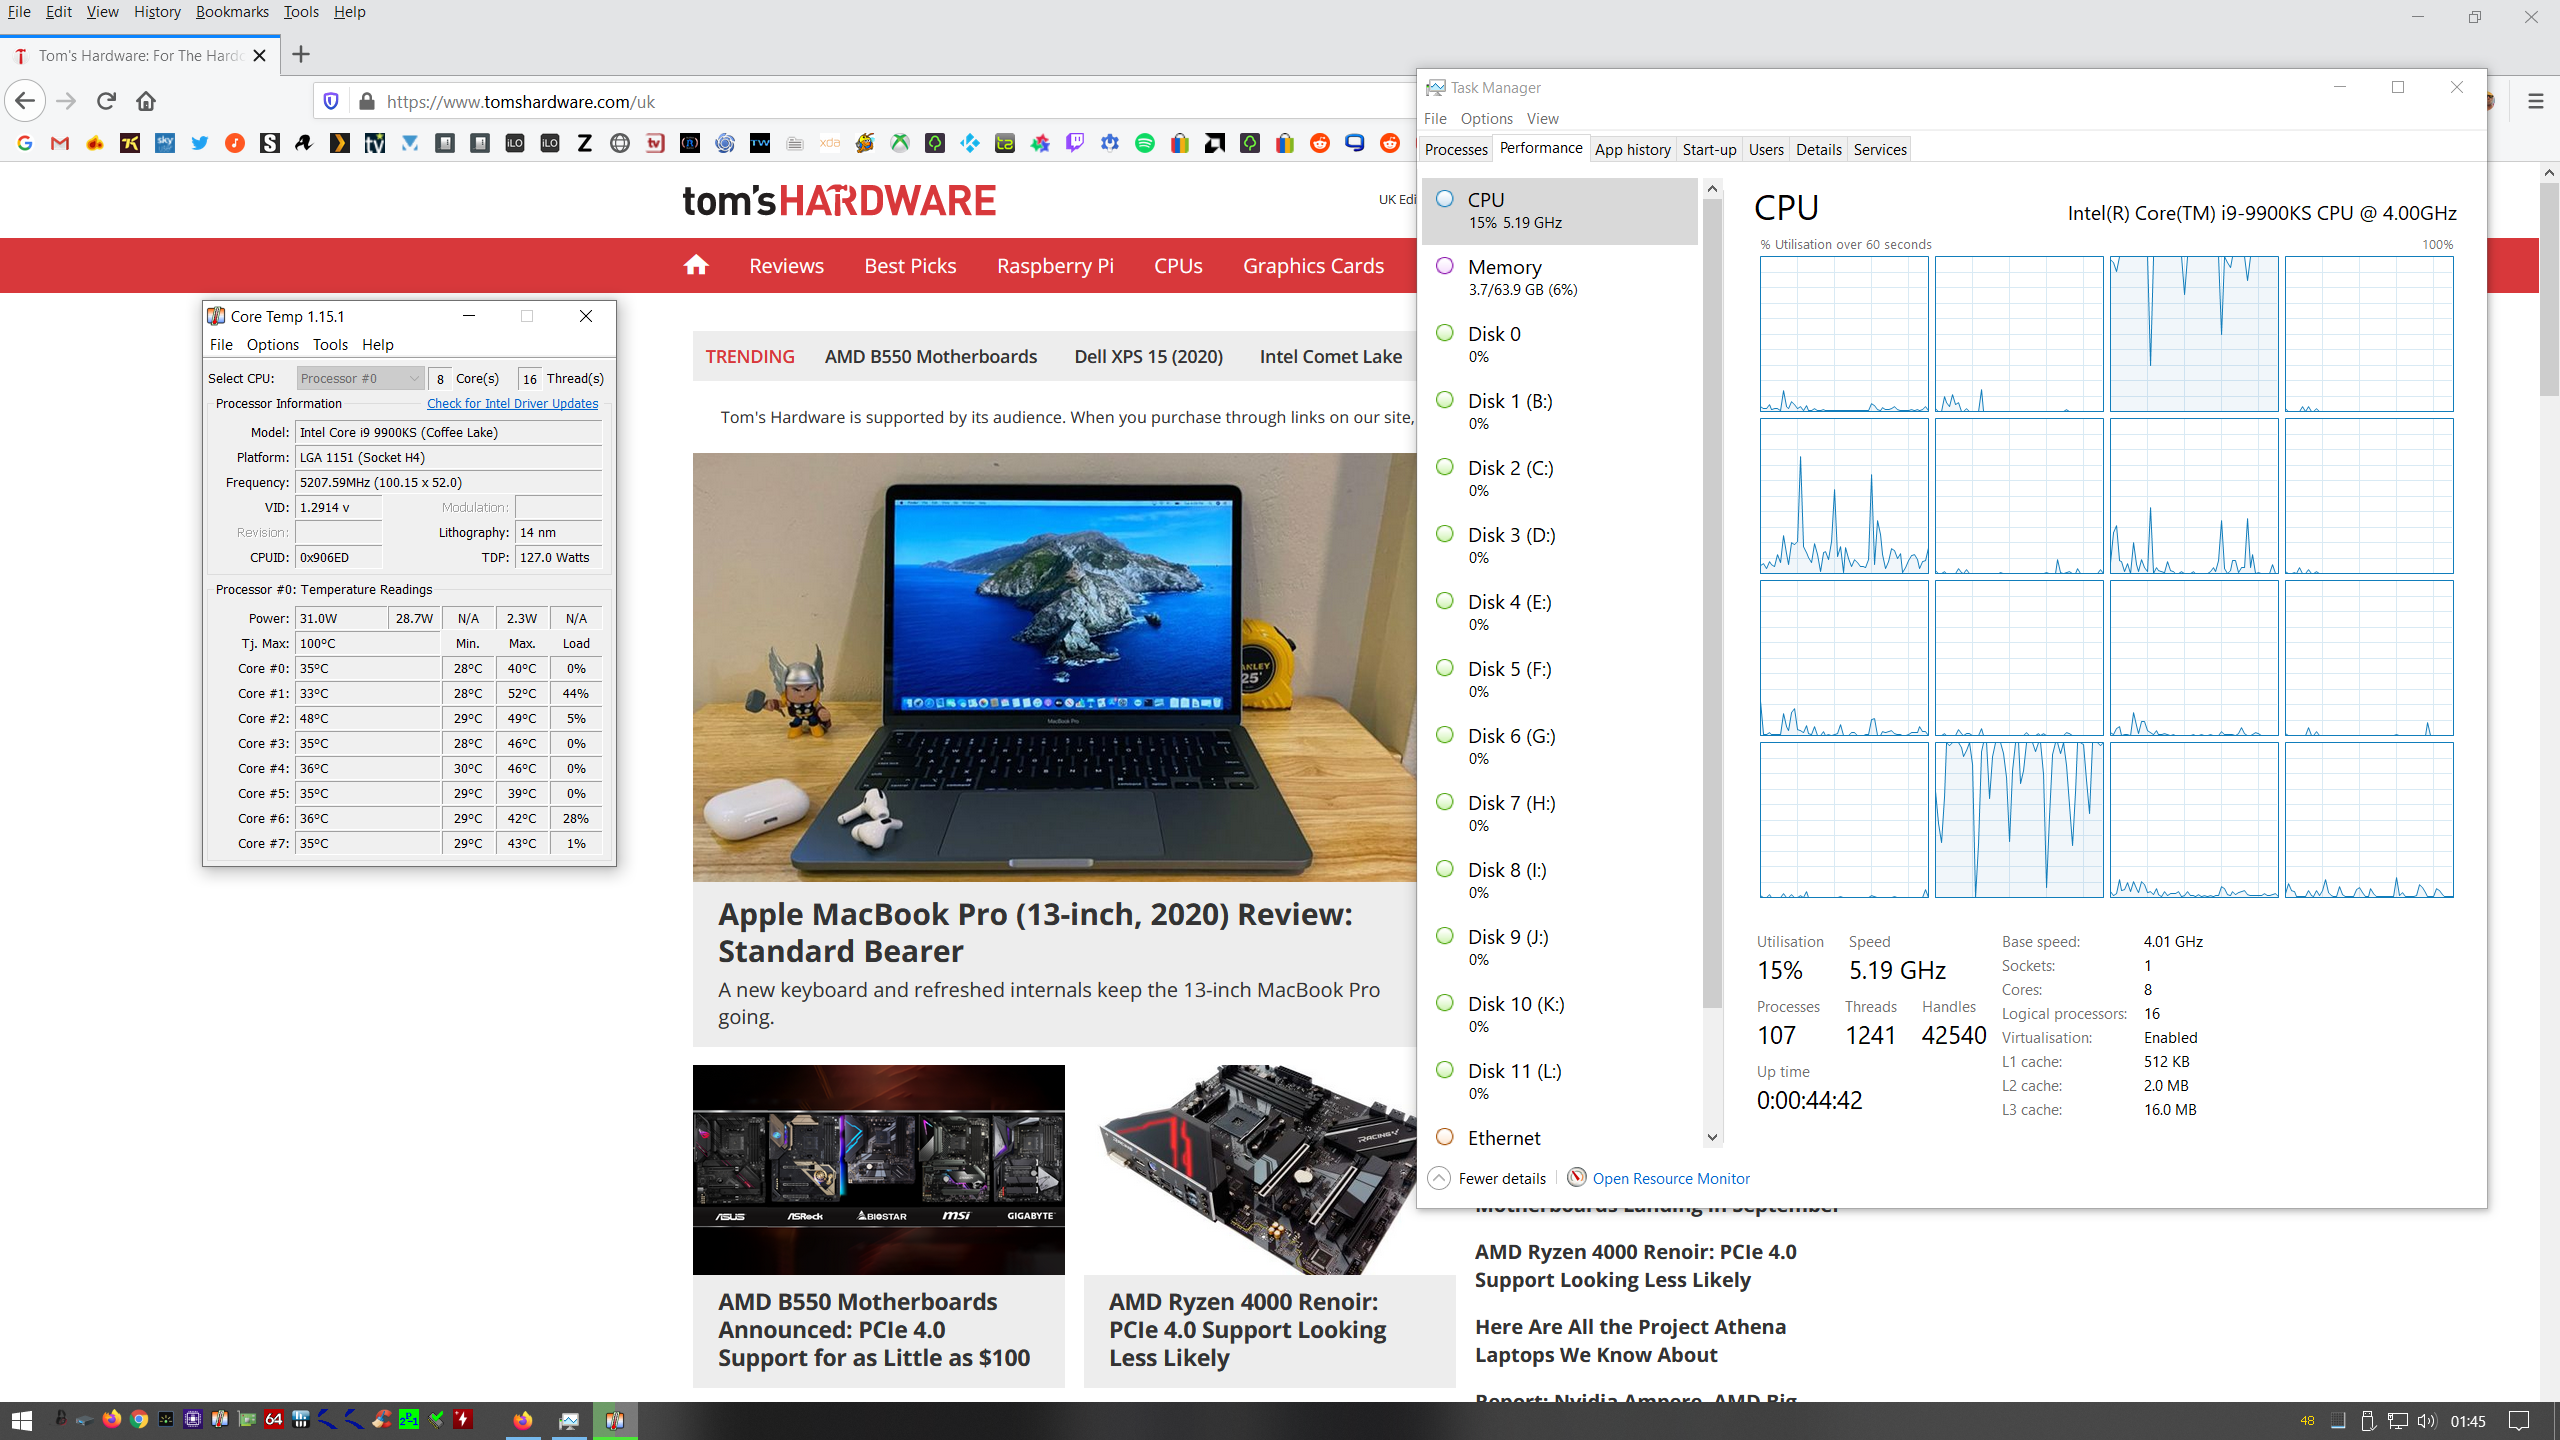
Task: Switch to App history tab
Action: pyautogui.click(x=1632, y=149)
